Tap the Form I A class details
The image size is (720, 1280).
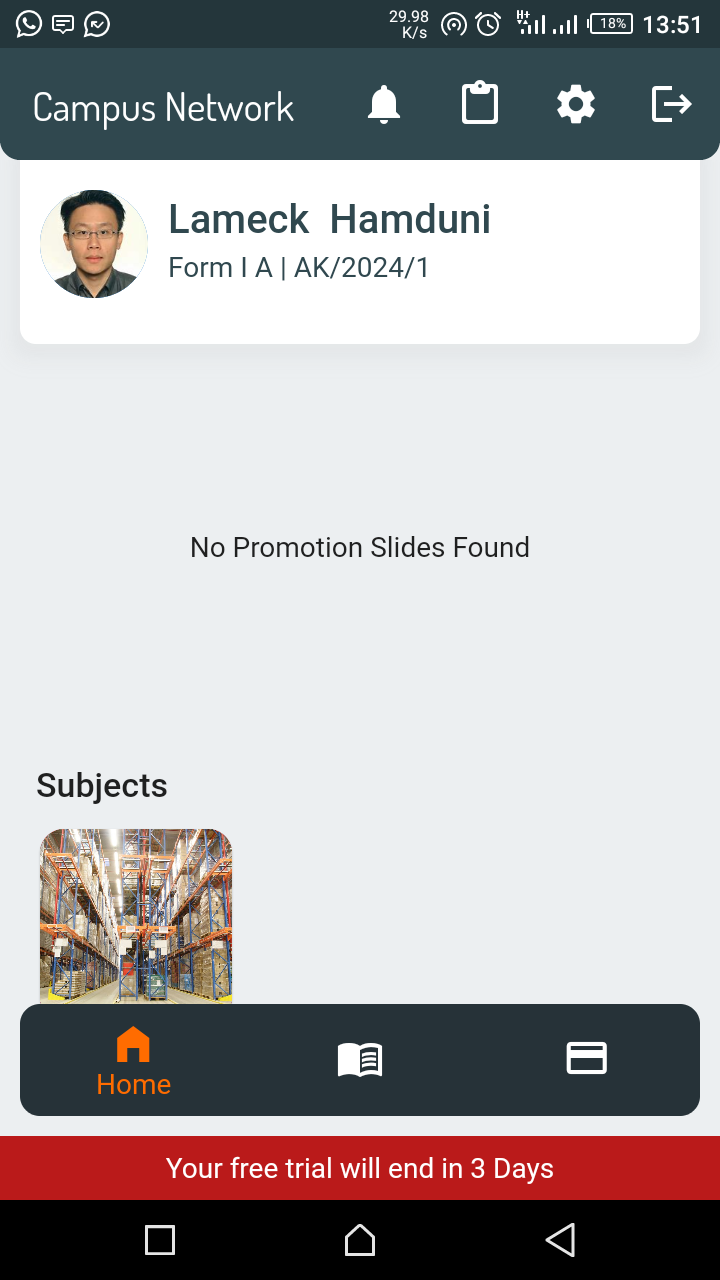tap(298, 268)
